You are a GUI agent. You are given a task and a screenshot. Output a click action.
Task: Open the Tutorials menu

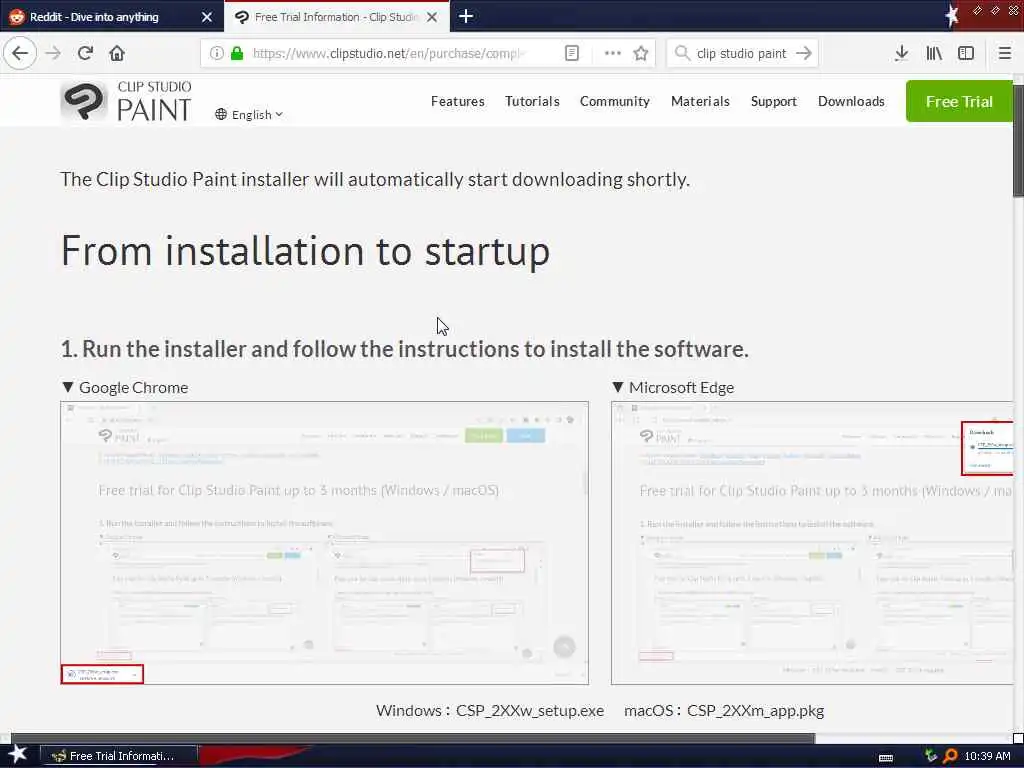coord(532,101)
